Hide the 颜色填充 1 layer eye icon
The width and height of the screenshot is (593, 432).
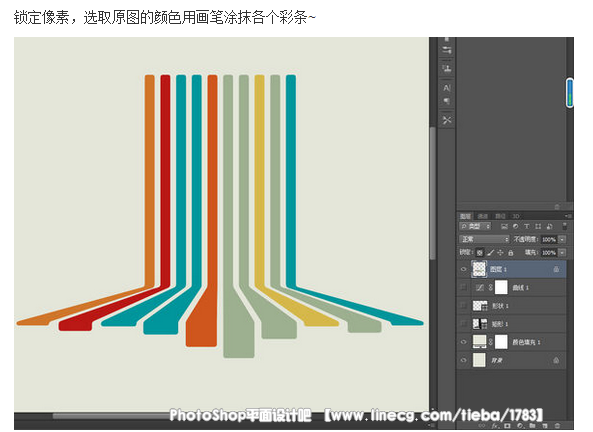464,342
